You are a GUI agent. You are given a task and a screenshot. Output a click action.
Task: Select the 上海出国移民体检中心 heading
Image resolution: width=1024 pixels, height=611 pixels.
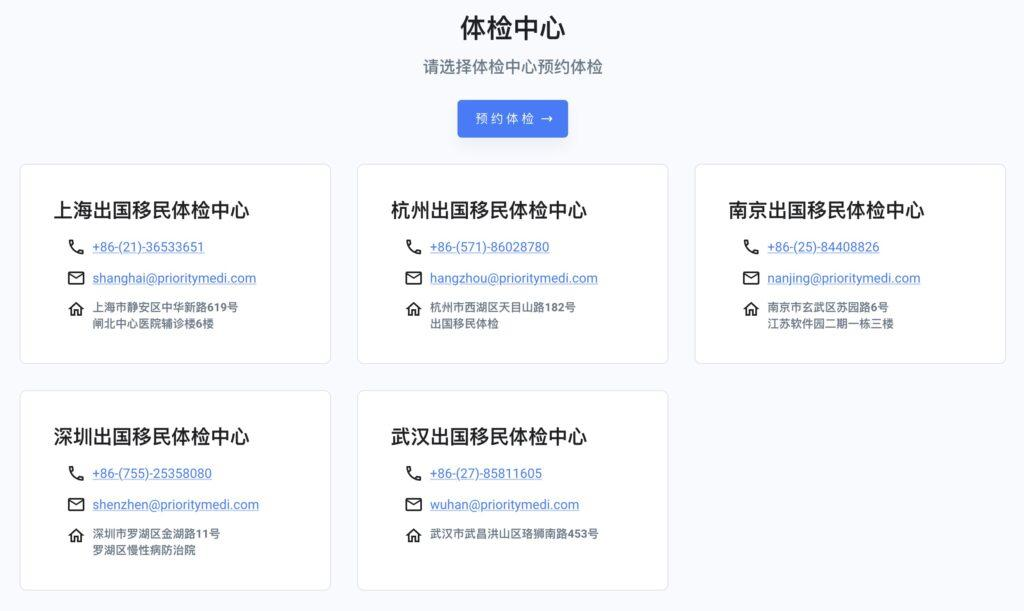(x=152, y=210)
